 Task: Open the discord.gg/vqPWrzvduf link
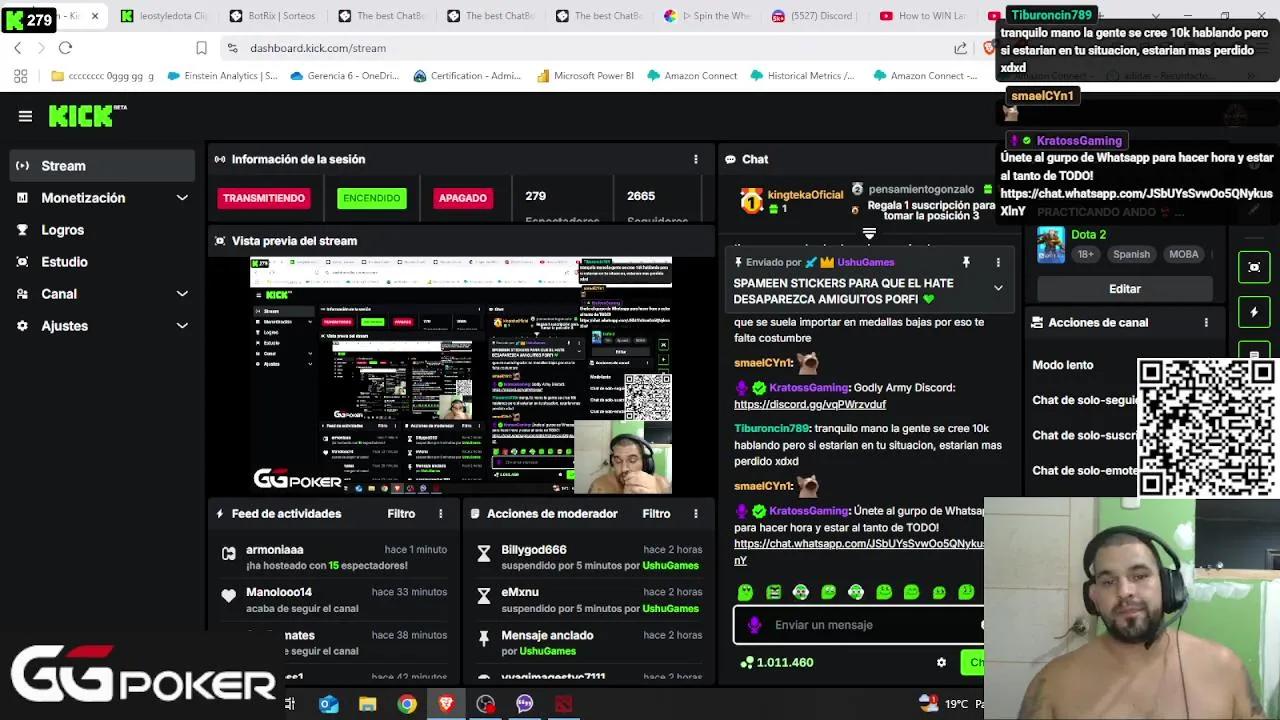pyautogui.click(x=810, y=404)
